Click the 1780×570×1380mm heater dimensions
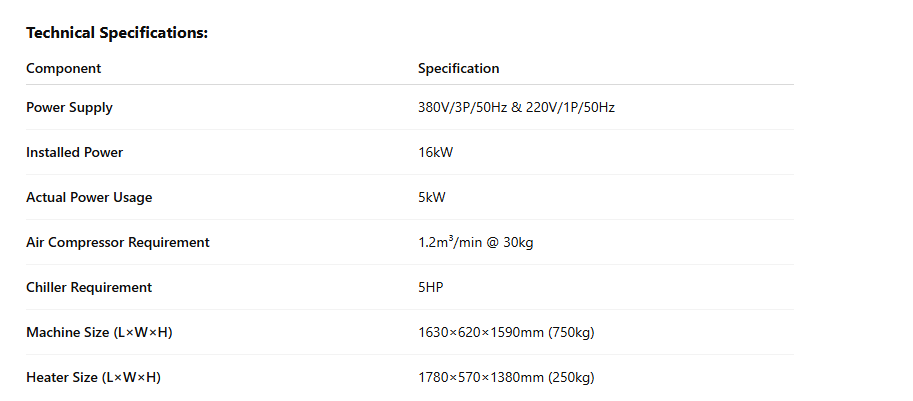The image size is (913, 401). pos(476,377)
